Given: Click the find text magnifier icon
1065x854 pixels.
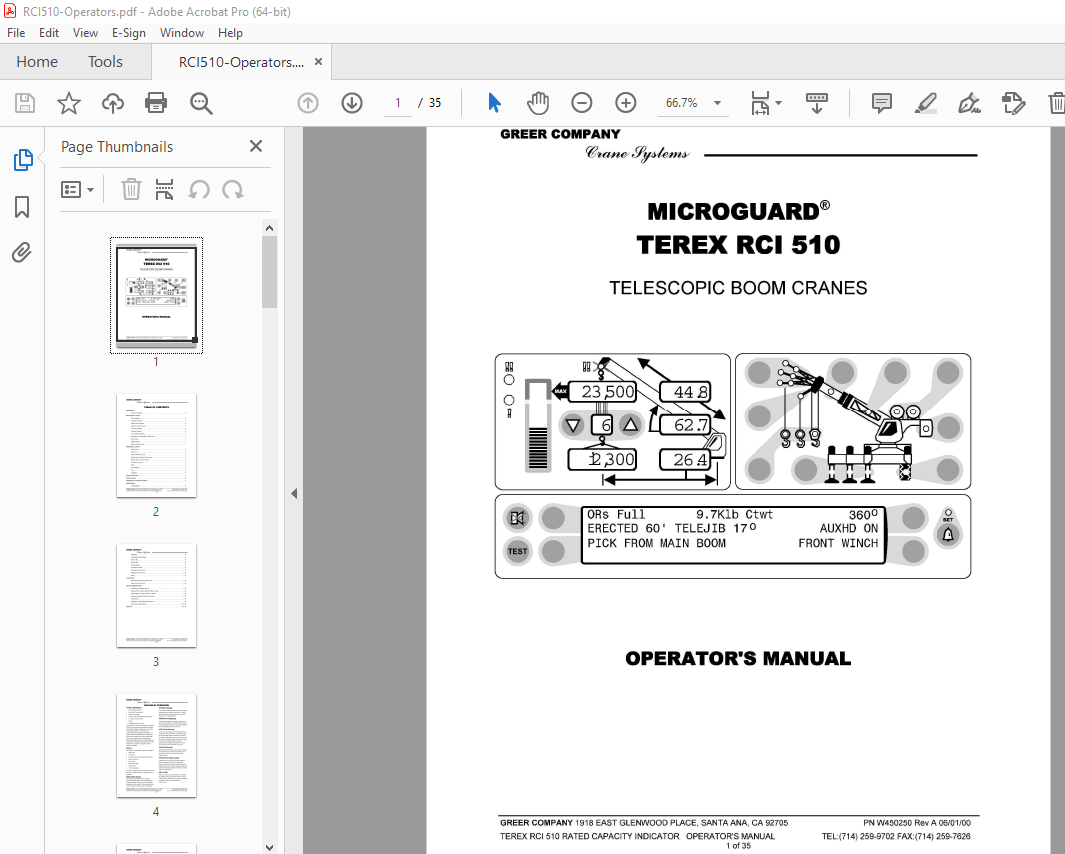Looking at the screenshot, I should (201, 103).
